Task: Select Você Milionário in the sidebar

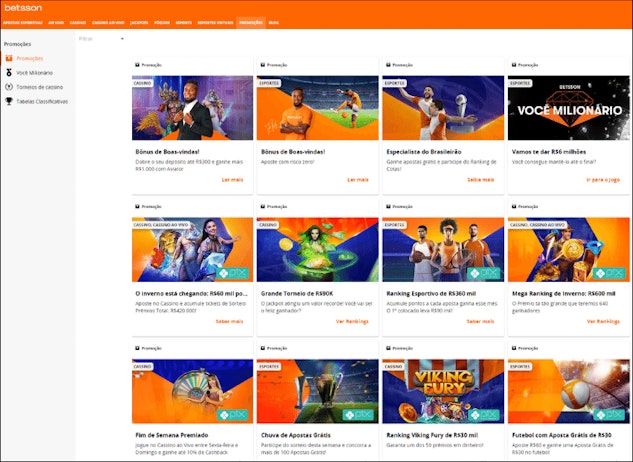Action: click(34, 73)
